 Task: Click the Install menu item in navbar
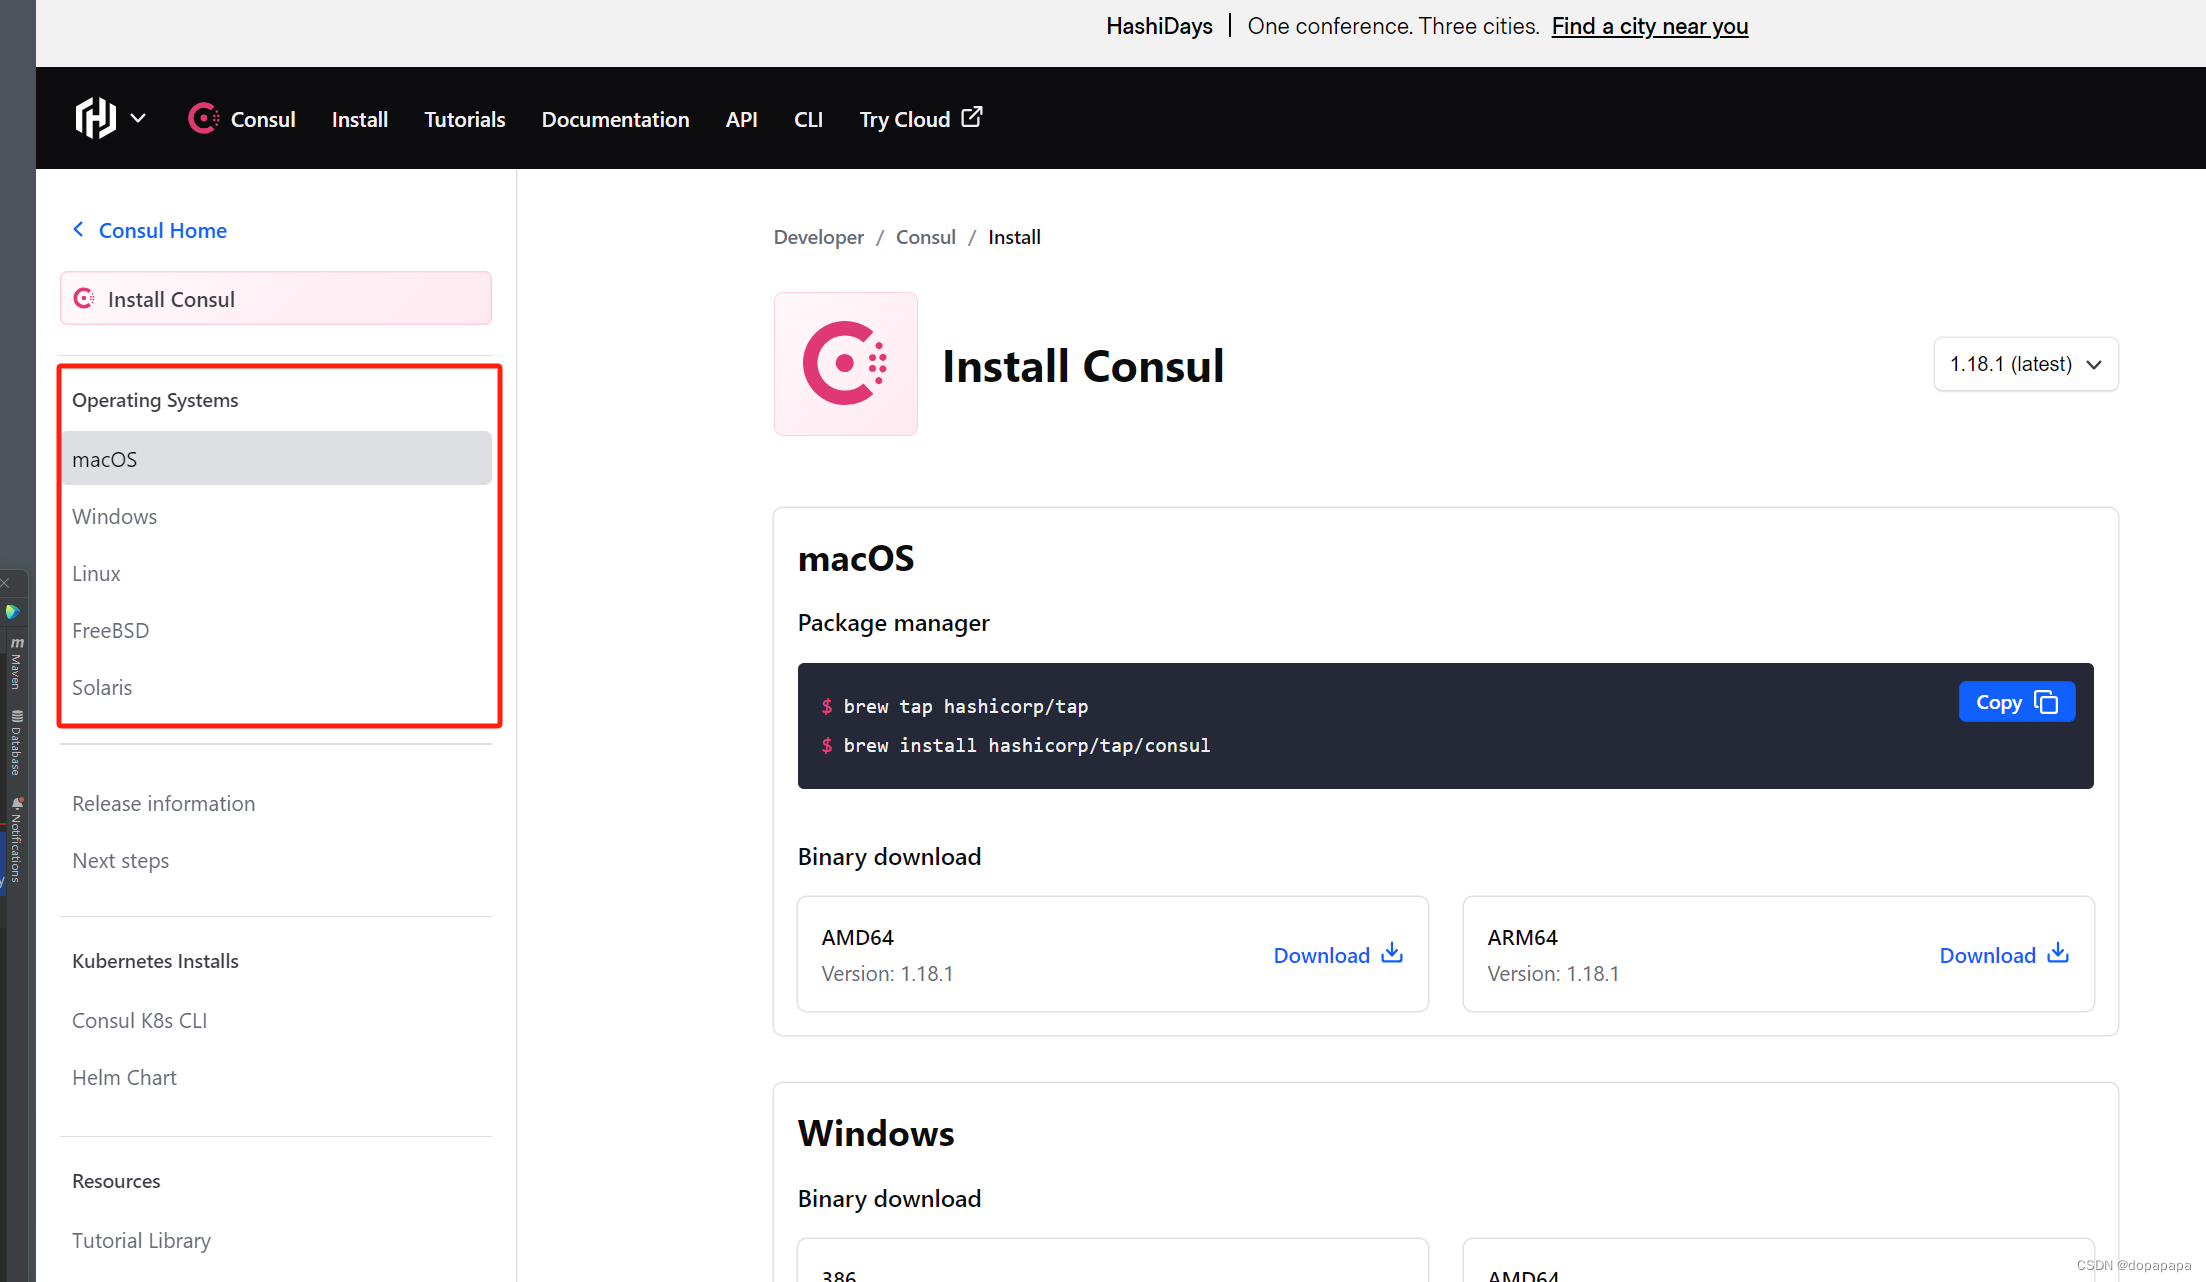pyautogui.click(x=362, y=118)
